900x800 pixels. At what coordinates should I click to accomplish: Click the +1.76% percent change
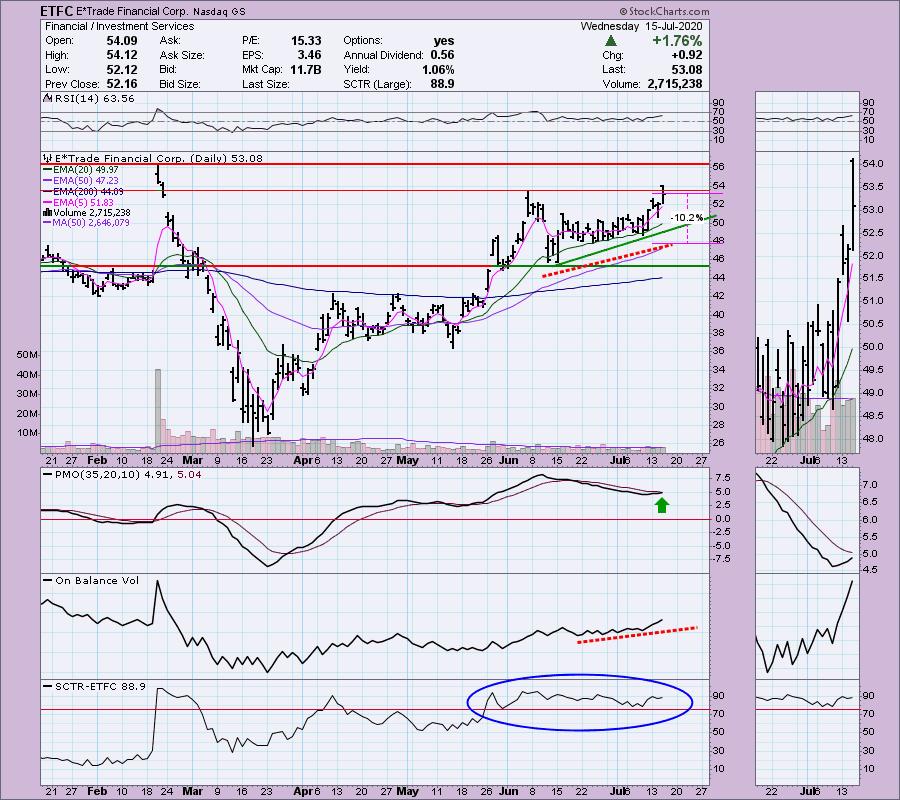click(677, 41)
